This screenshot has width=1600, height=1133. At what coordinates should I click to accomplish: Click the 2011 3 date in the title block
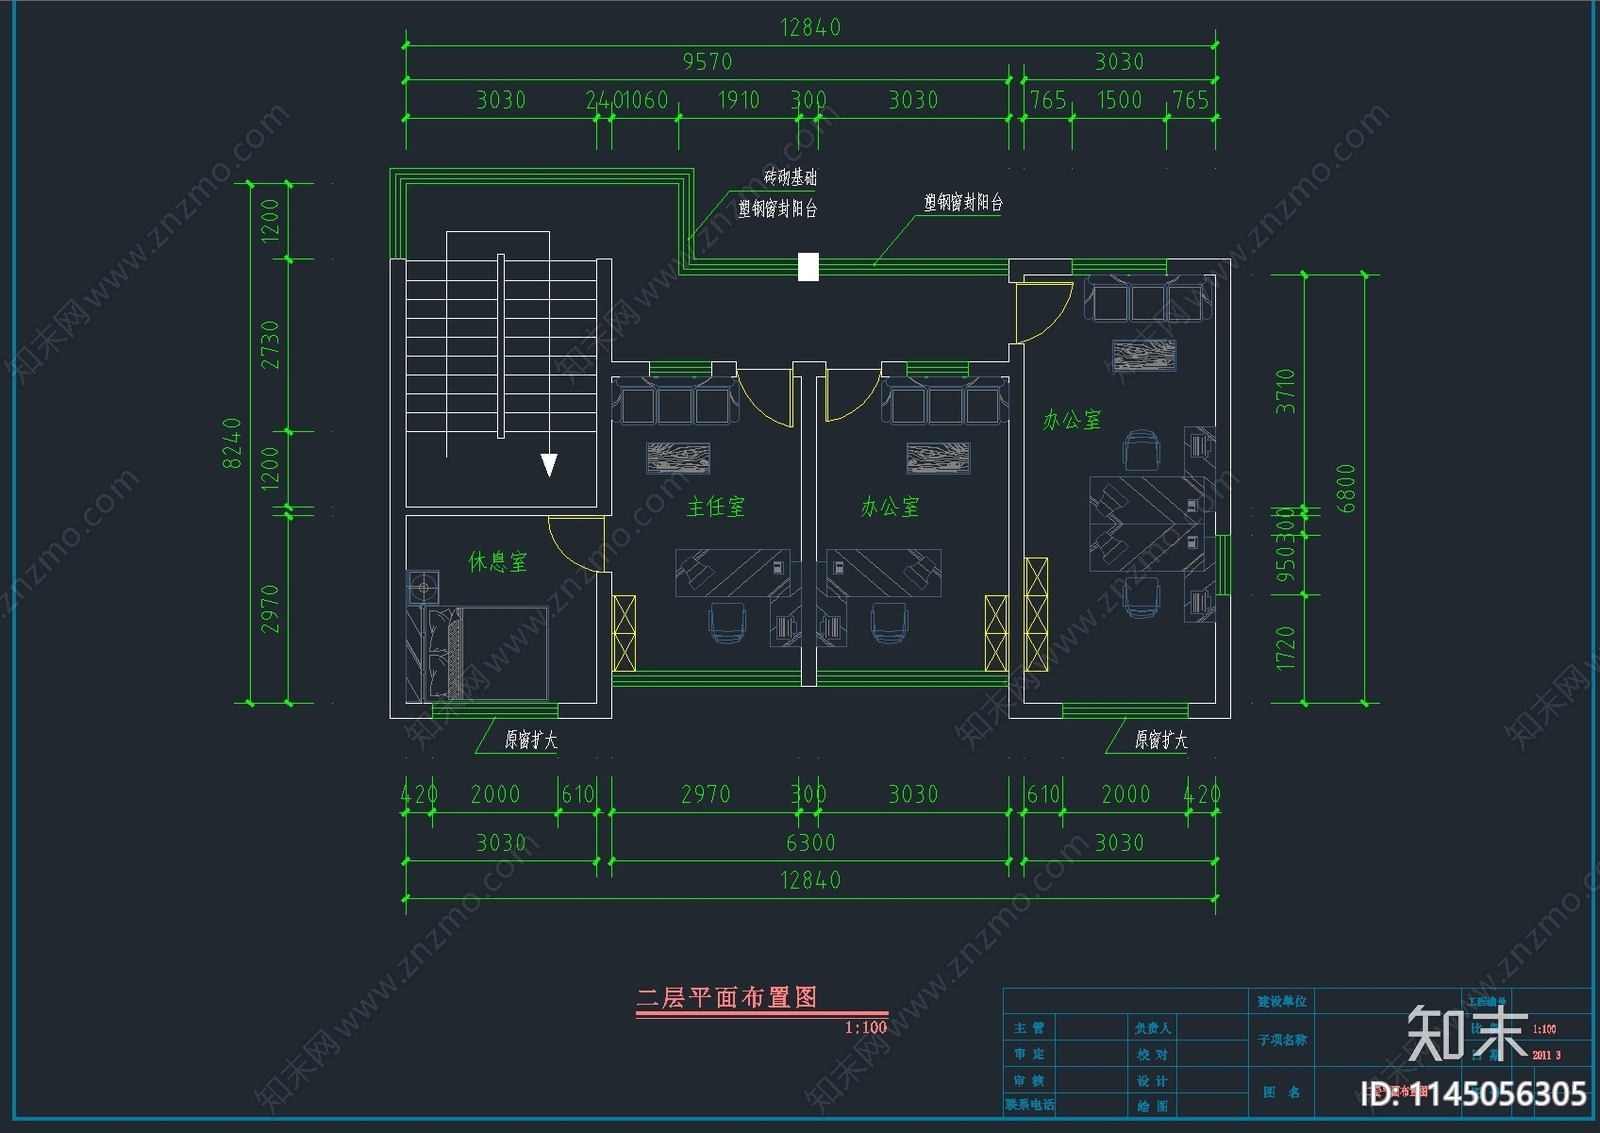pos(1546,1055)
